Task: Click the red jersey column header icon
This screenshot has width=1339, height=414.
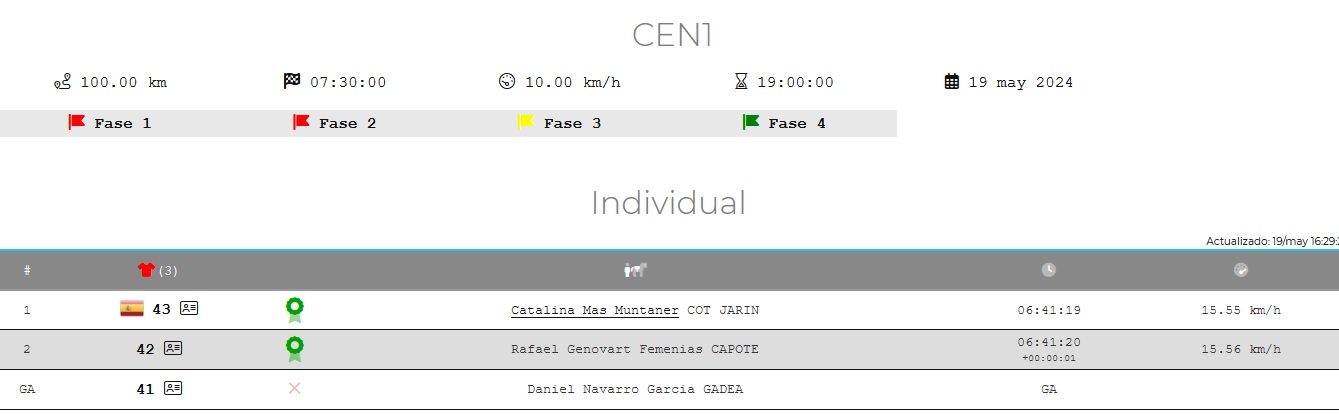Action: pos(146,270)
